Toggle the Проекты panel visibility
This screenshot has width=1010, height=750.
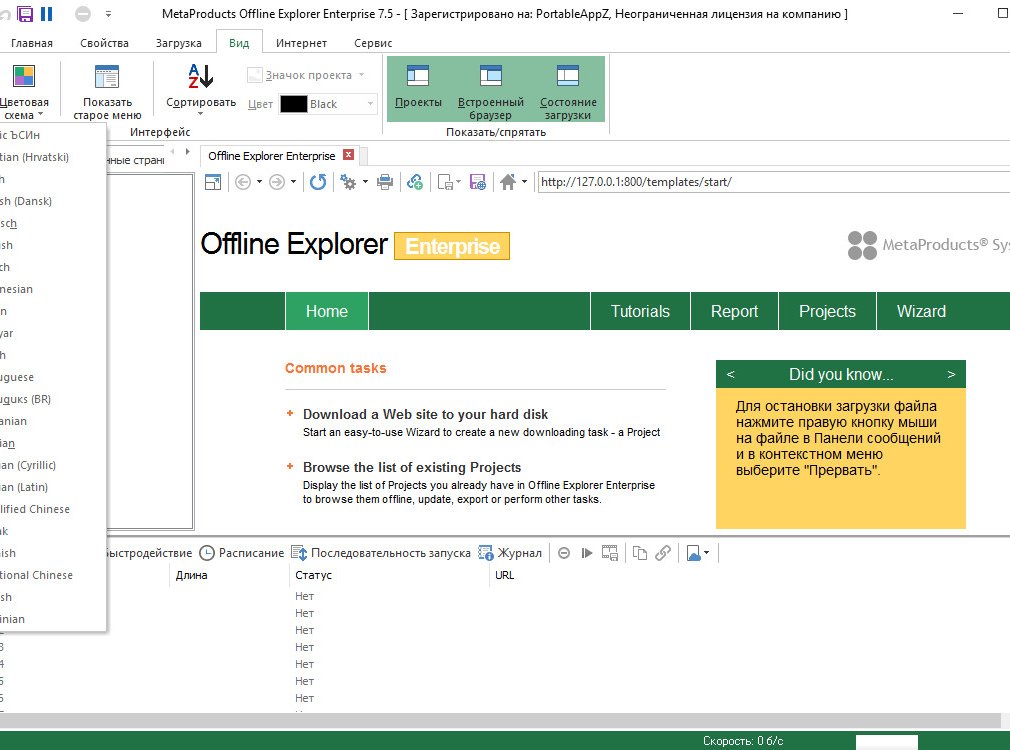click(418, 89)
